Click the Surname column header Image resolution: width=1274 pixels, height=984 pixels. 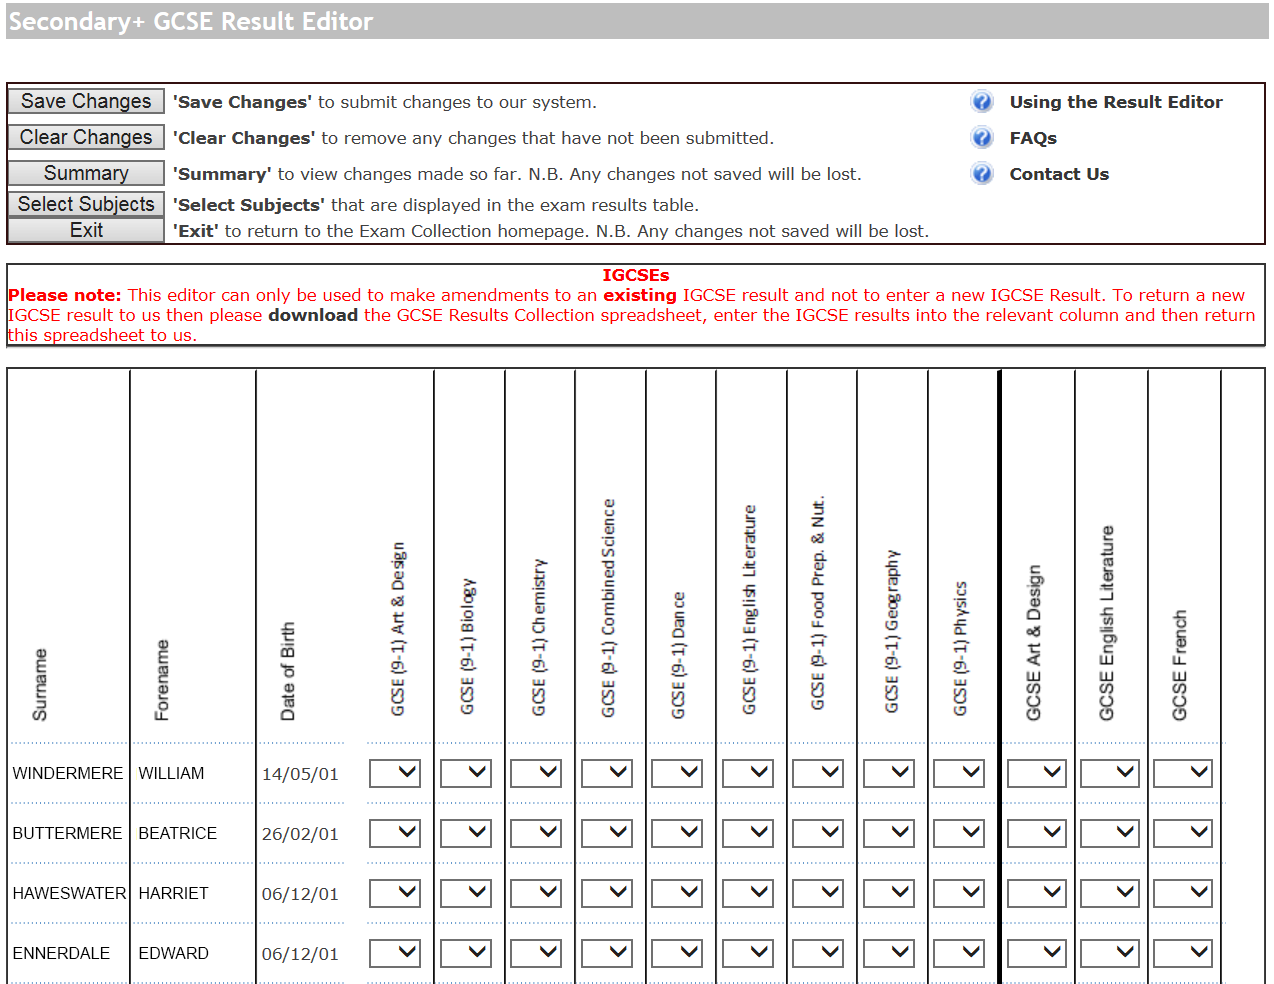tap(40, 685)
